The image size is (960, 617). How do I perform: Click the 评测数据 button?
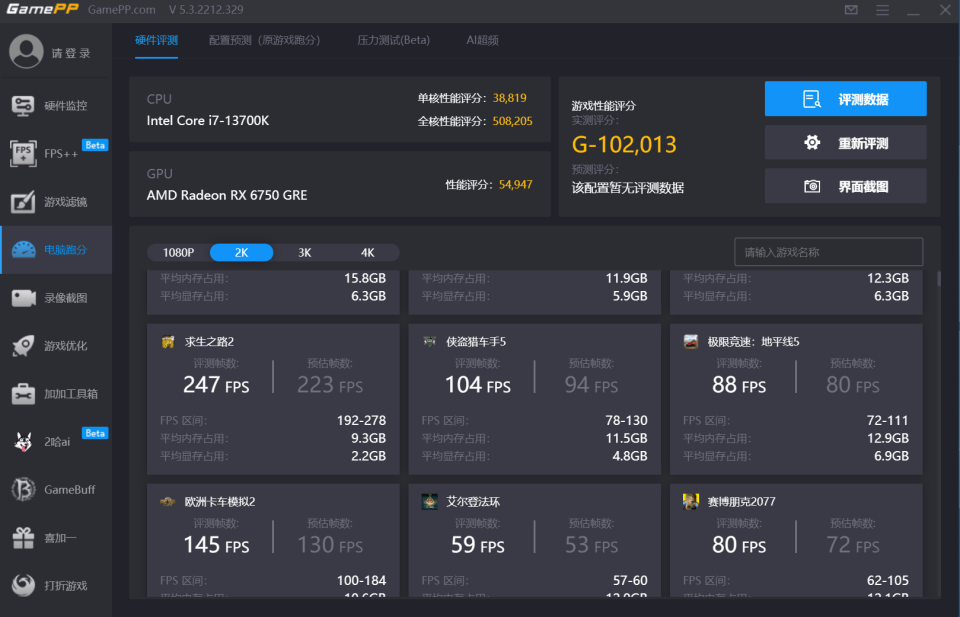[x=846, y=99]
